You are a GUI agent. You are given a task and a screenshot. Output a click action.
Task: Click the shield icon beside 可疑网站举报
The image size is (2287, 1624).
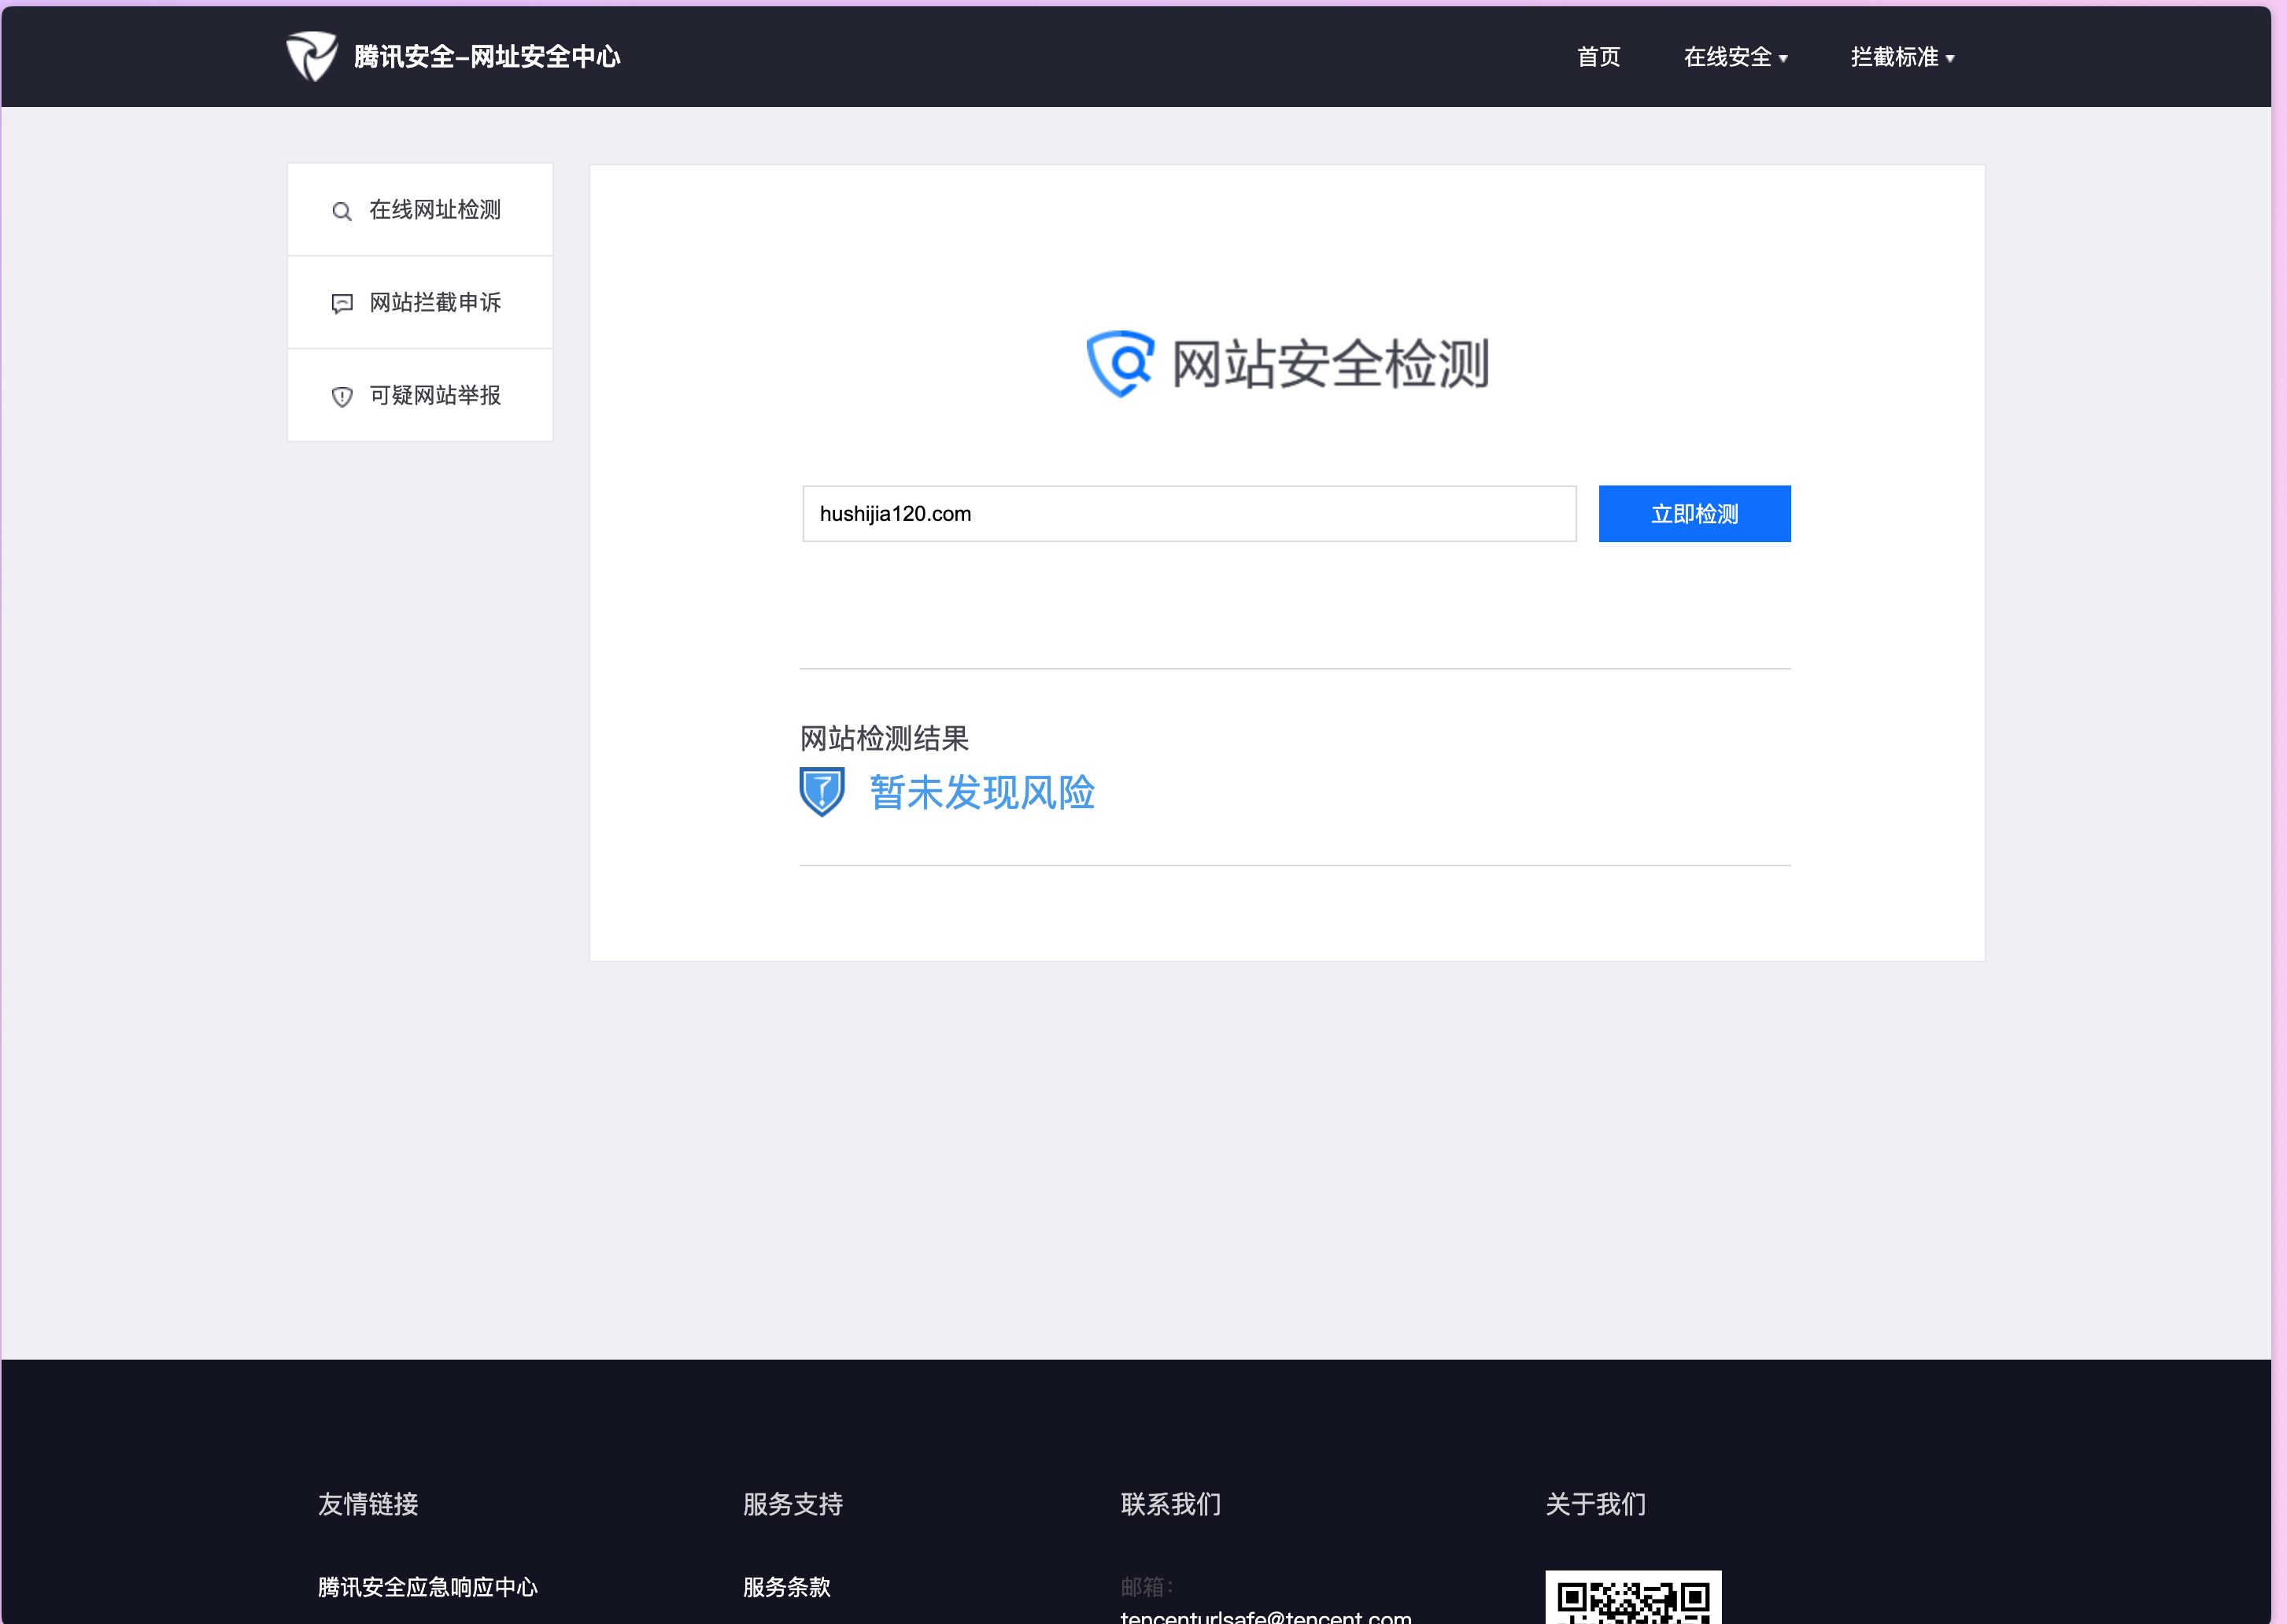[342, 397]
